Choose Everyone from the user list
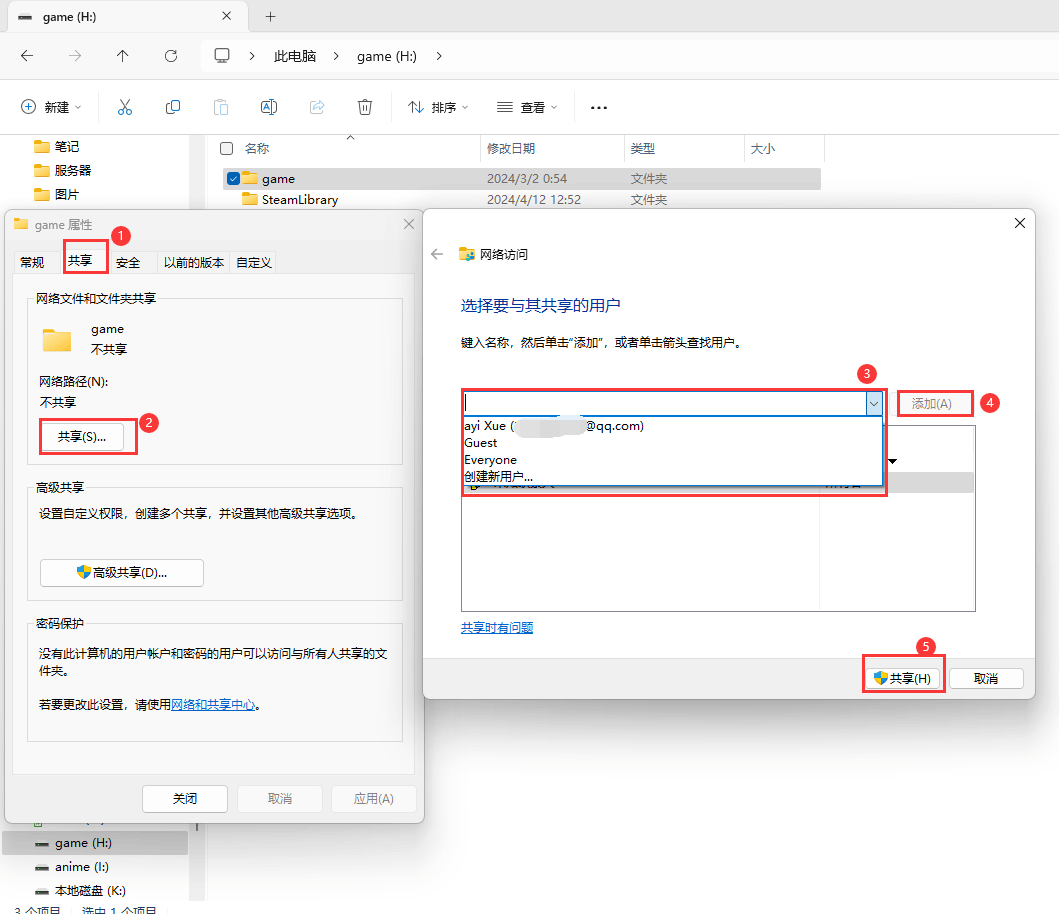Viewport: 1059px width, 914px height. point(673,459)
